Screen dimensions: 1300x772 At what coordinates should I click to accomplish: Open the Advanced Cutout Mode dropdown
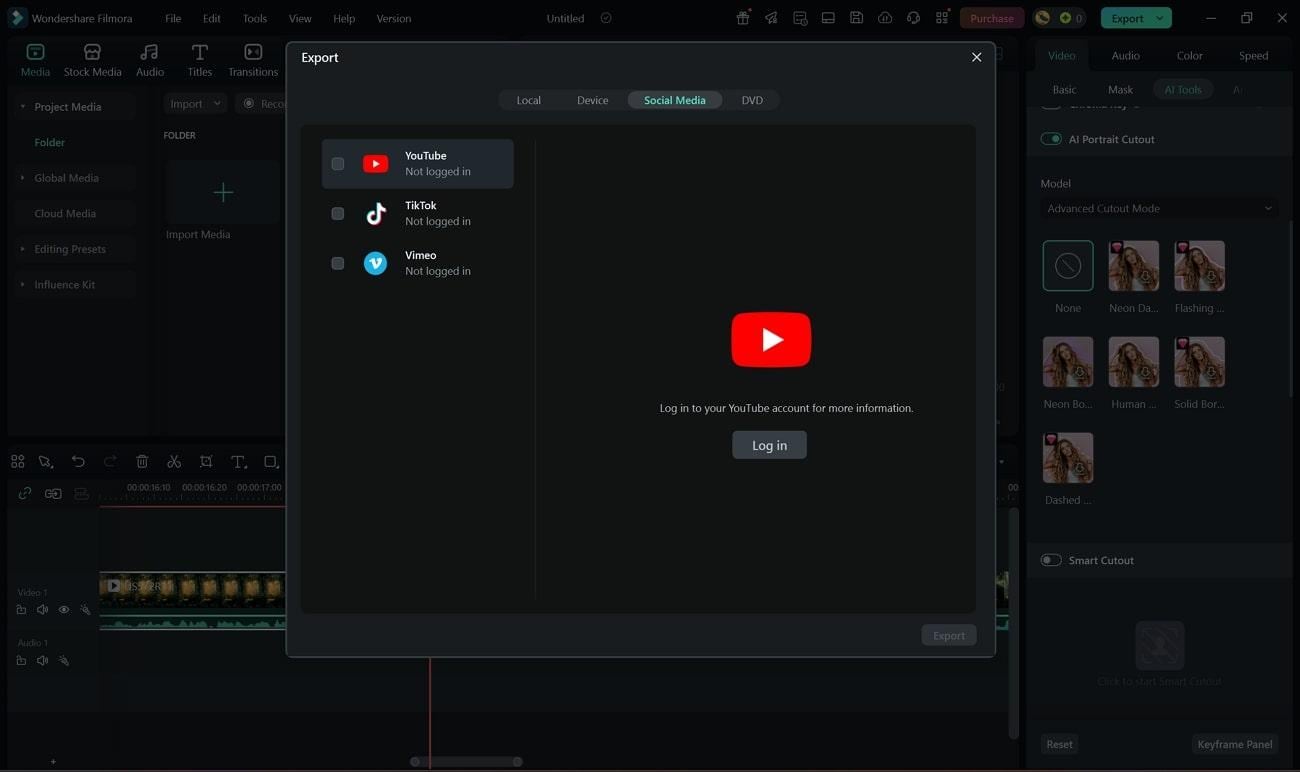1159,208
